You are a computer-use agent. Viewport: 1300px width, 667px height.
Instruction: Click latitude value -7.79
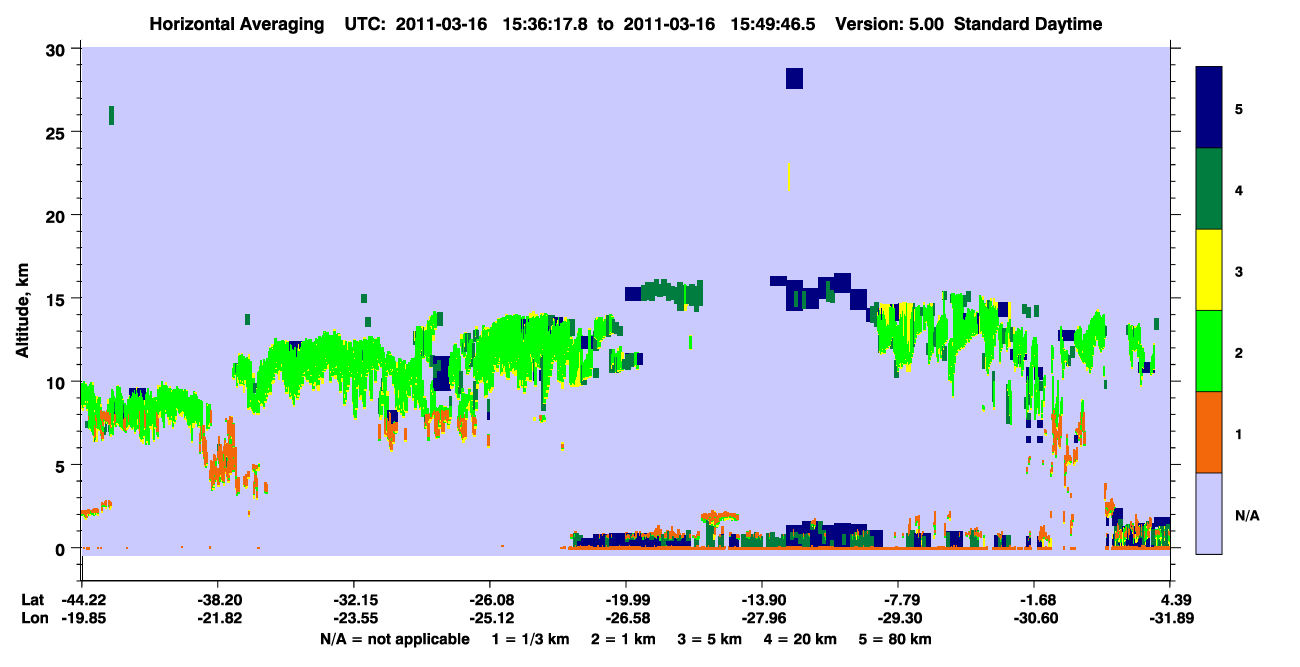click(x=900, y=600)
